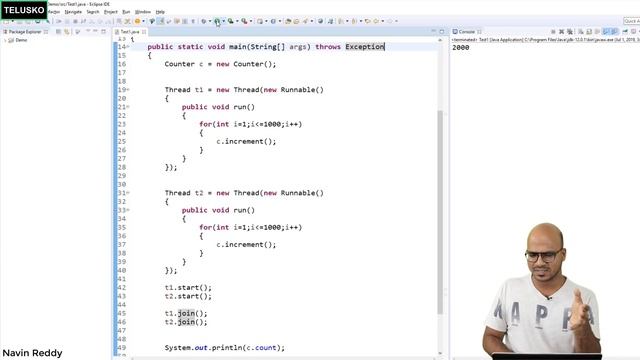Clear the Console output

(581, 31)
